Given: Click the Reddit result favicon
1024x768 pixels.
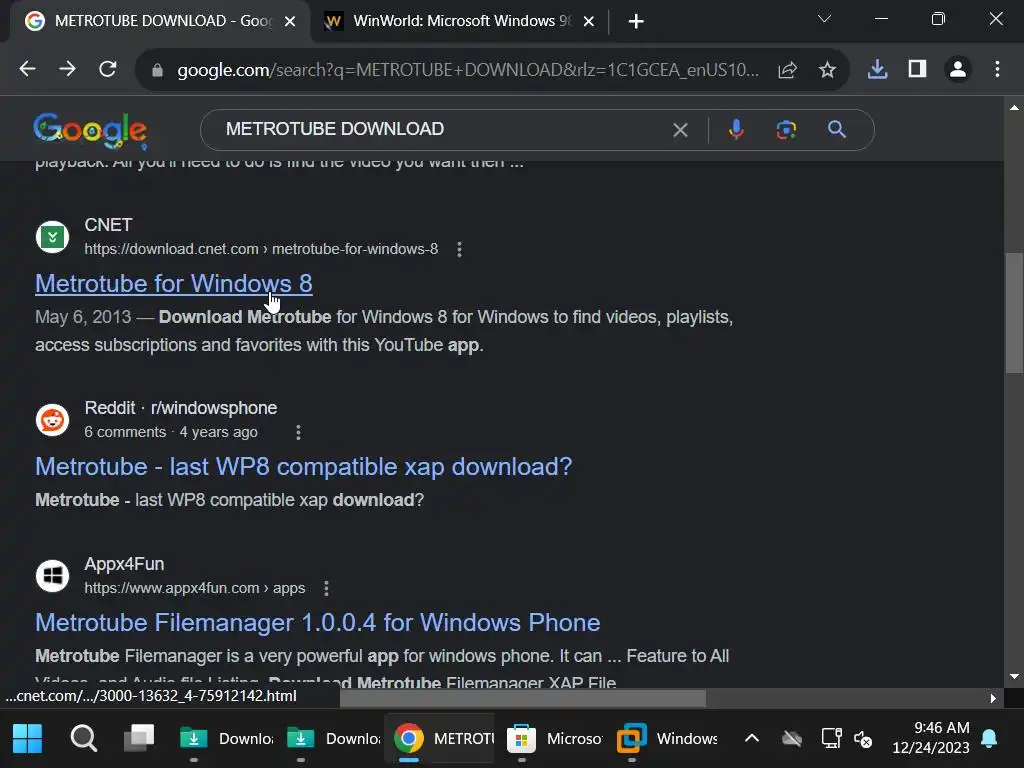Looking at the screenshot, I should coord(52,420).
